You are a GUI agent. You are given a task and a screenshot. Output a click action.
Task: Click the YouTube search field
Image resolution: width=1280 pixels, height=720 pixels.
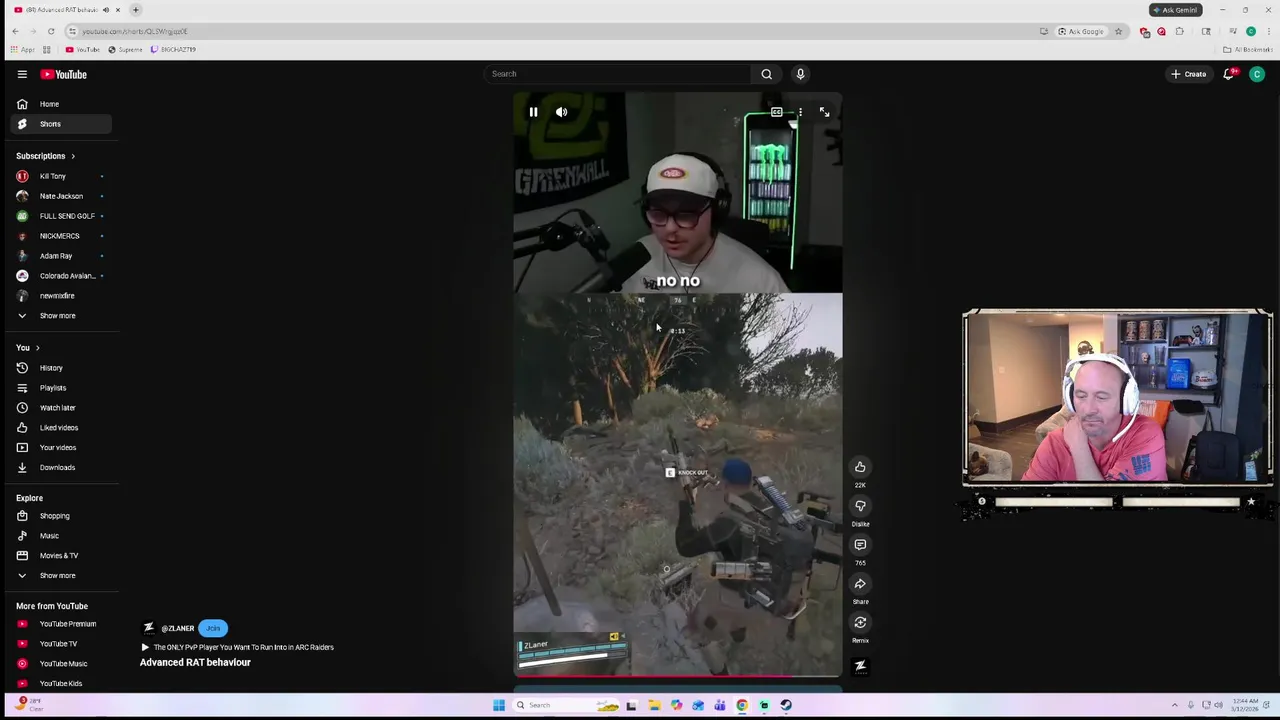pyautogui.click(x=618, y=74)
